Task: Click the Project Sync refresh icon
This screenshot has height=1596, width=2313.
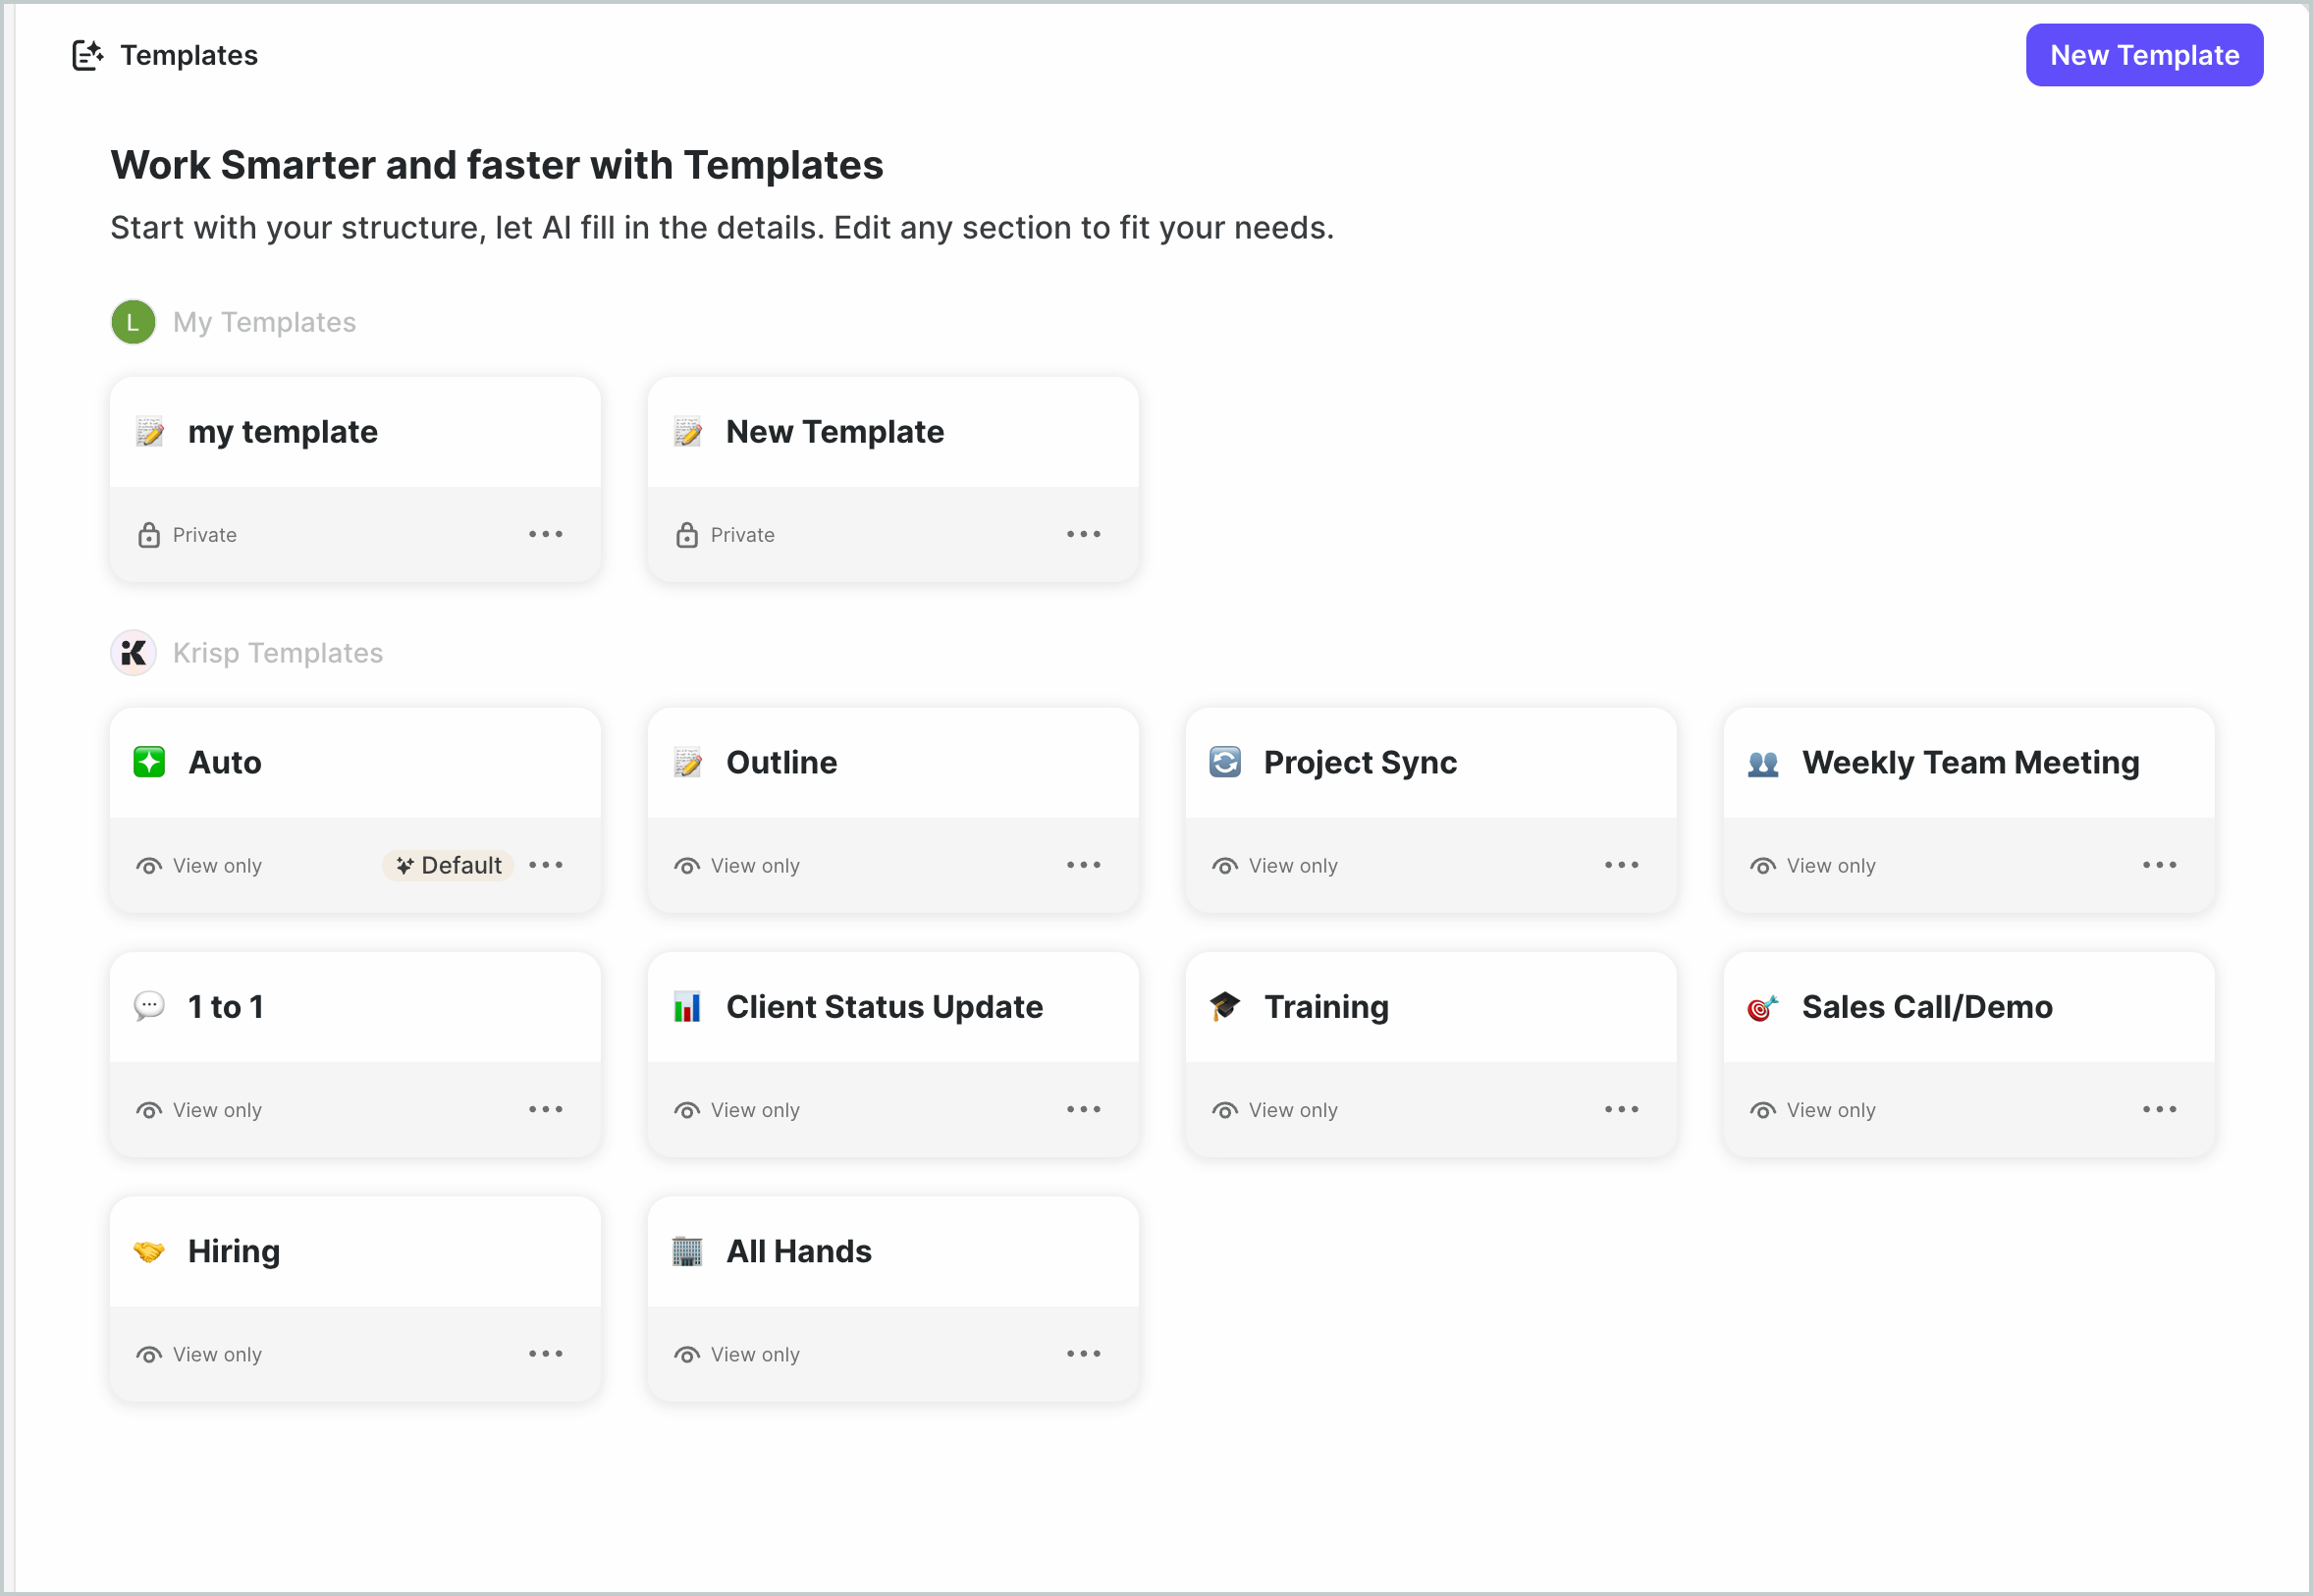Action: (1224, 762)
